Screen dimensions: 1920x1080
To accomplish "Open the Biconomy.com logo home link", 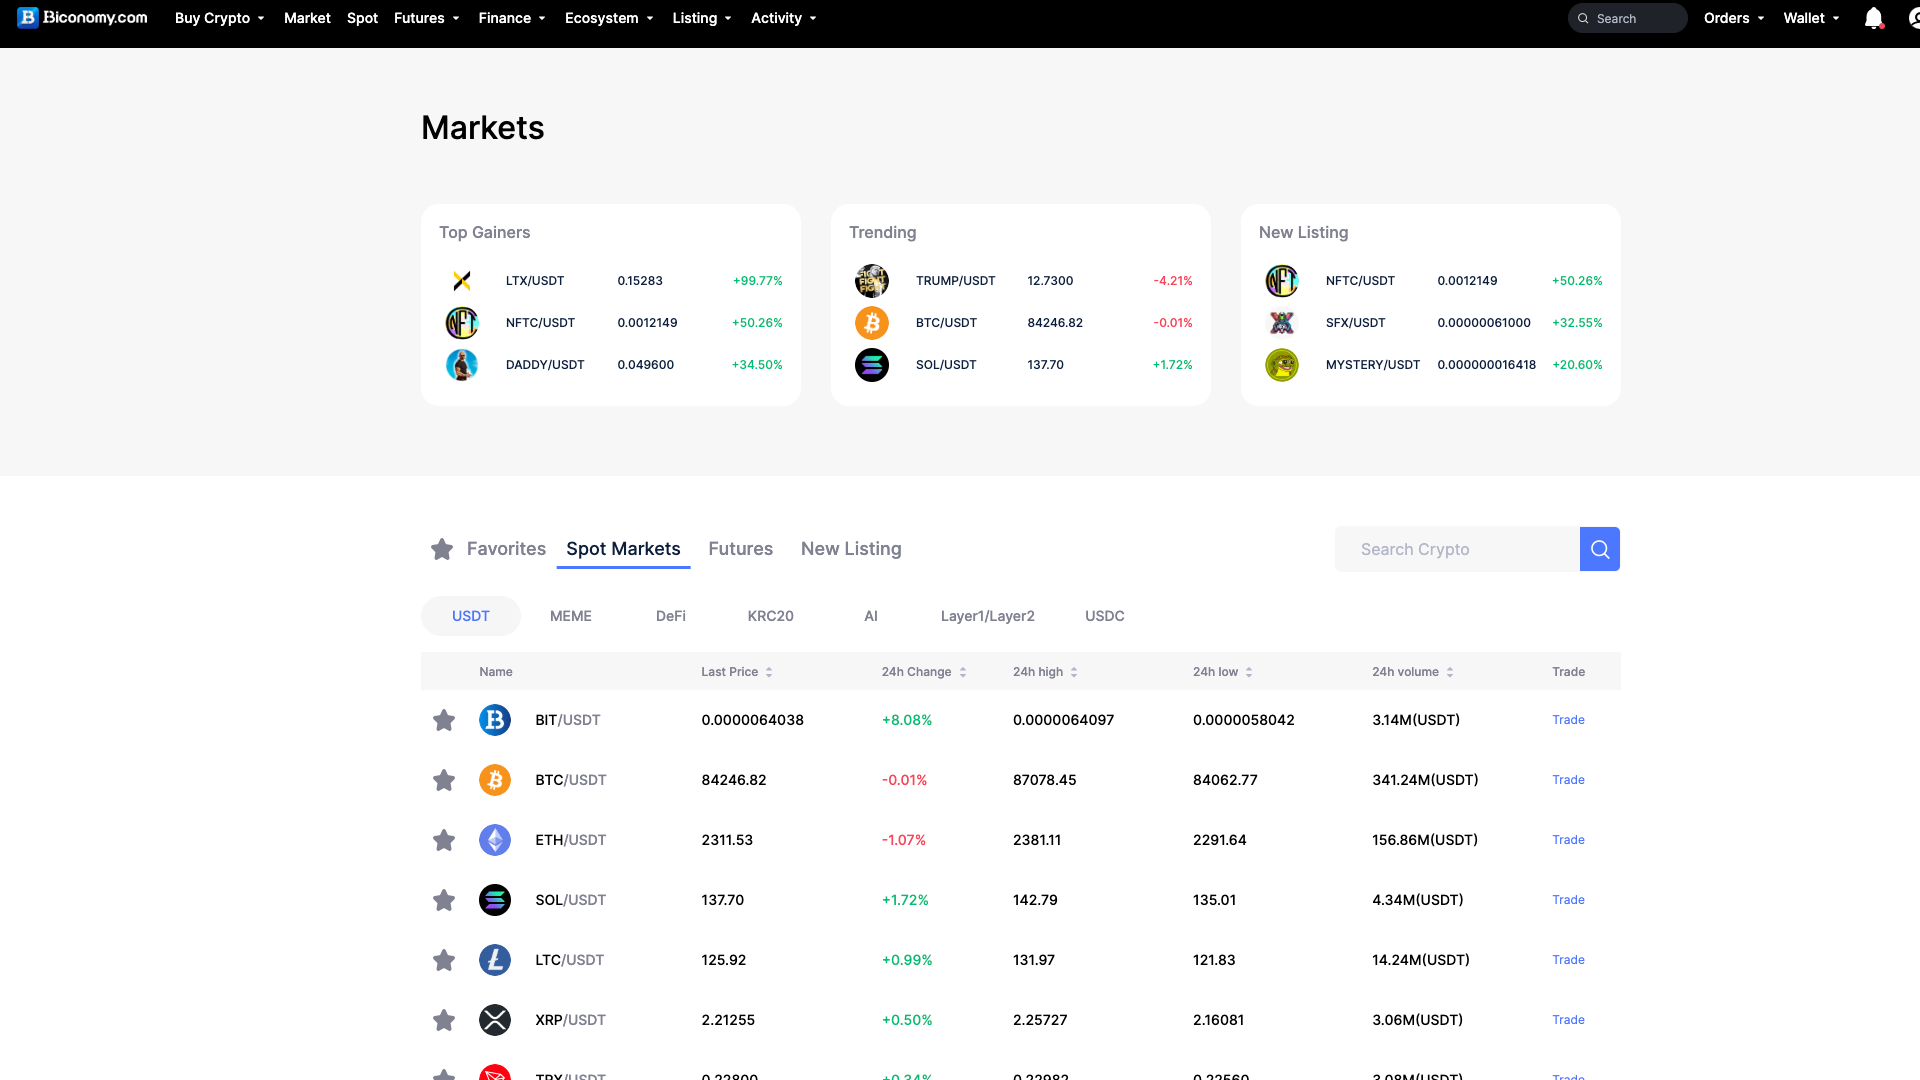I will click(83, 18).
